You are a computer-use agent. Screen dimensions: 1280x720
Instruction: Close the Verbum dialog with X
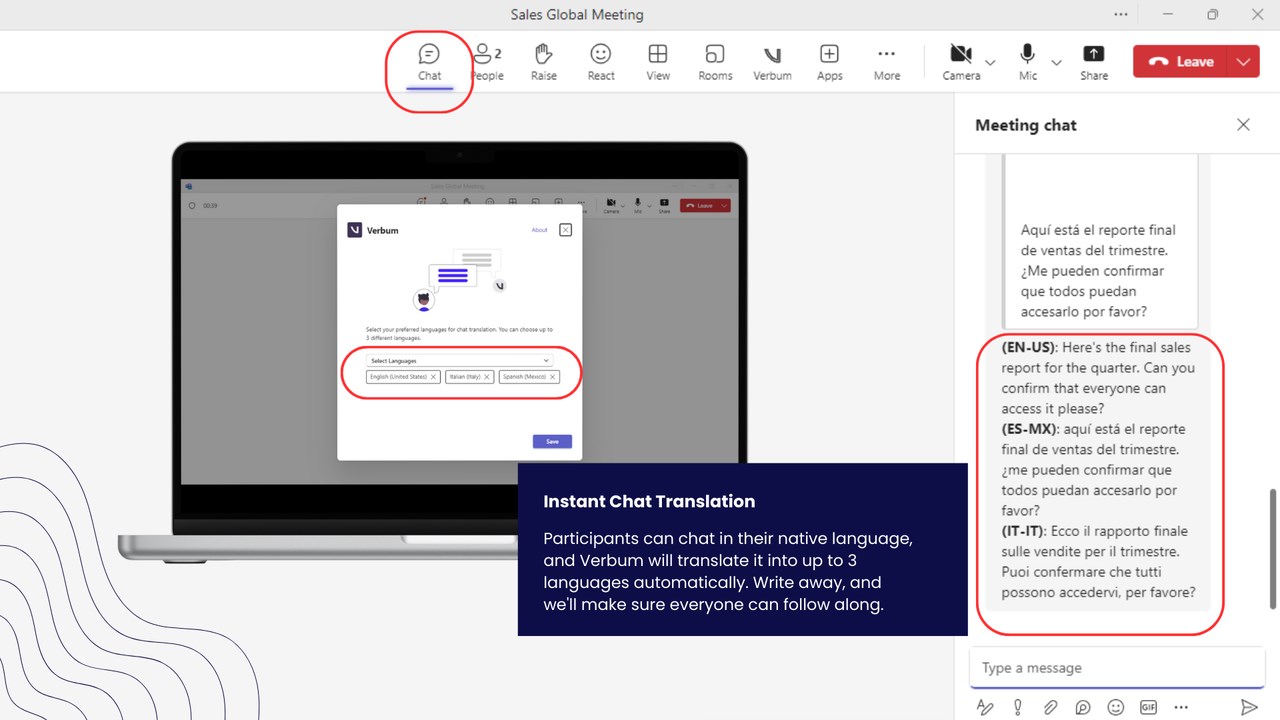[565, 230]
